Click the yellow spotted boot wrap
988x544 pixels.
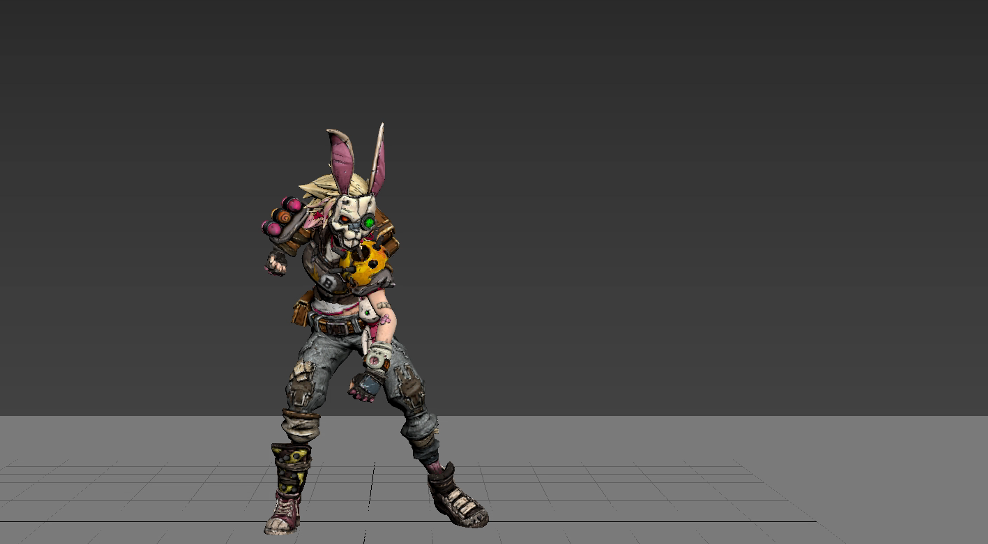pos(291,469)
